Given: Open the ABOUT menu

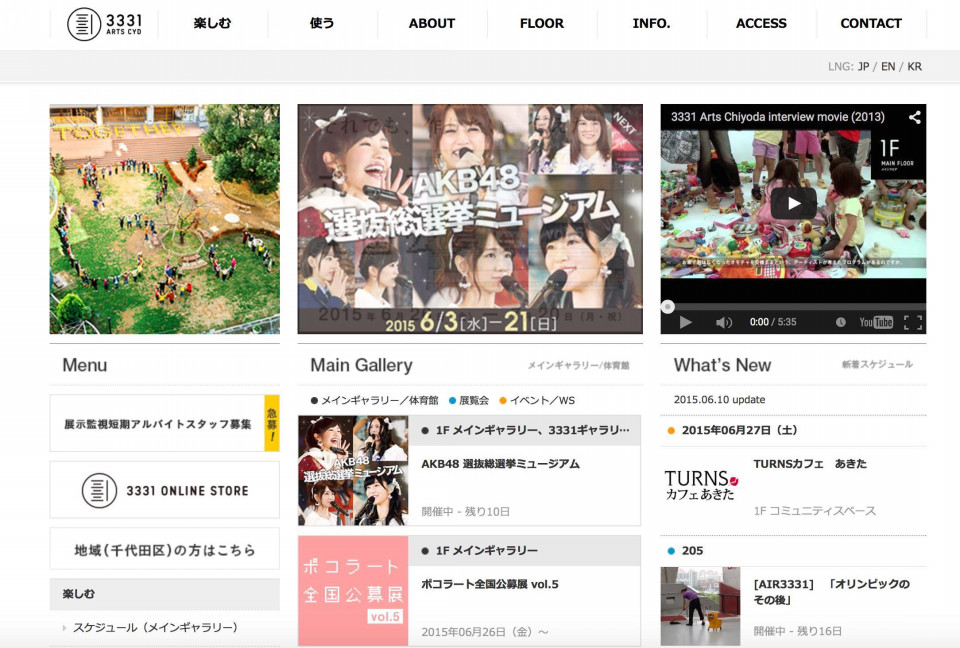Looking at the screenshot, I should coord(432,23).
